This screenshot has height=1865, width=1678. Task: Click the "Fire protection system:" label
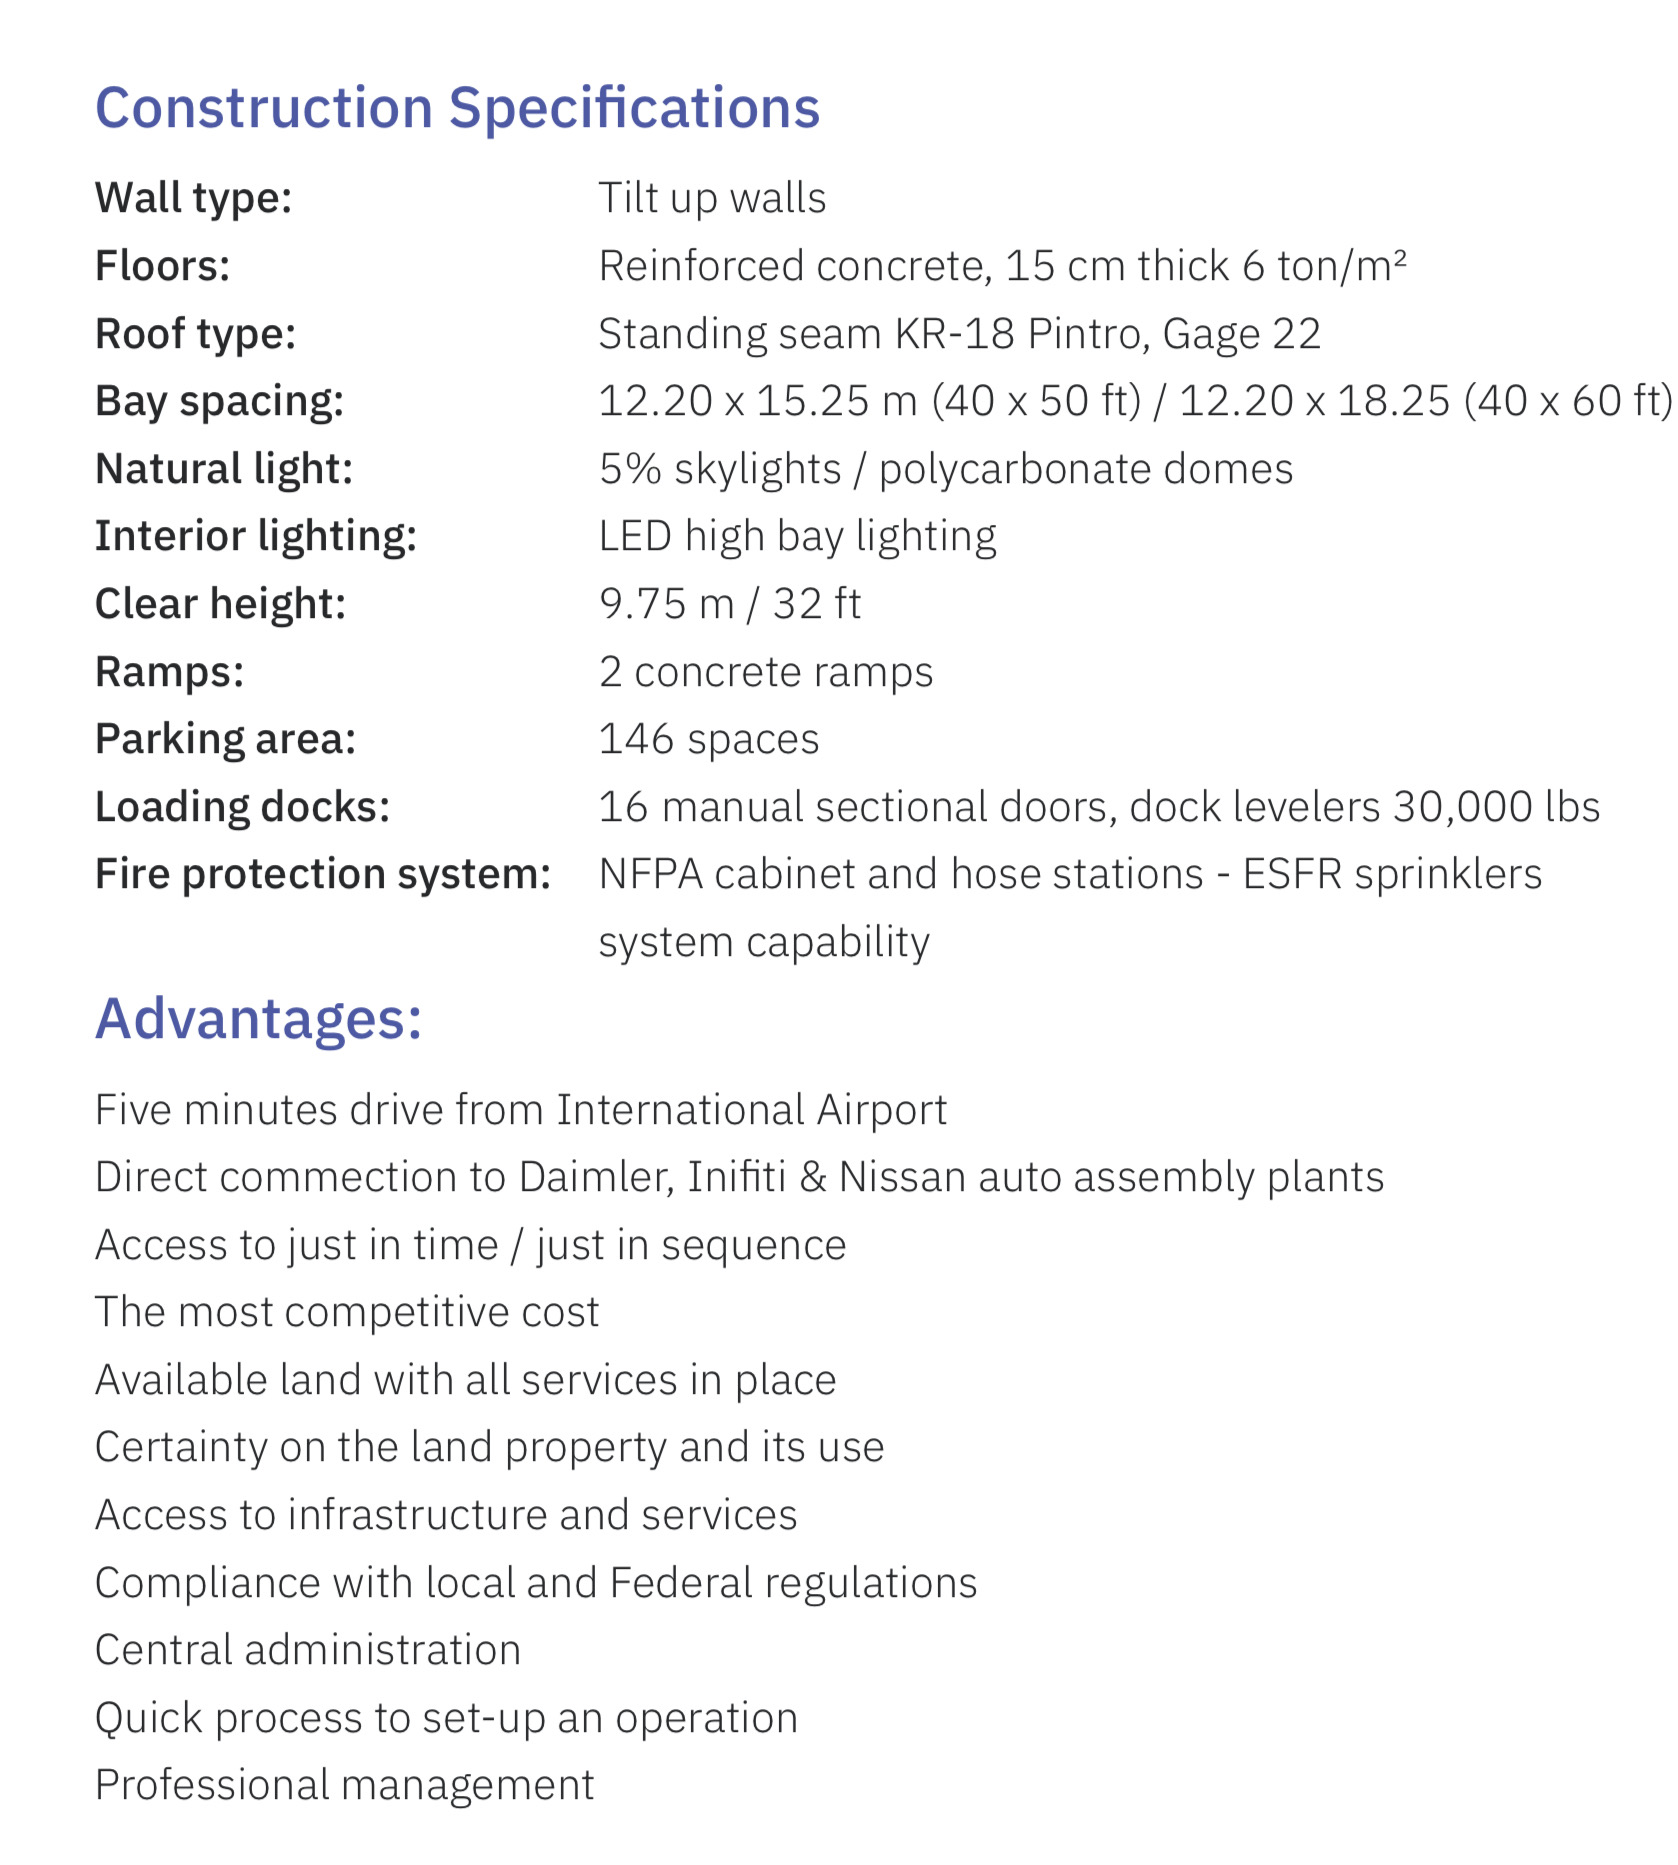point(322,874)
